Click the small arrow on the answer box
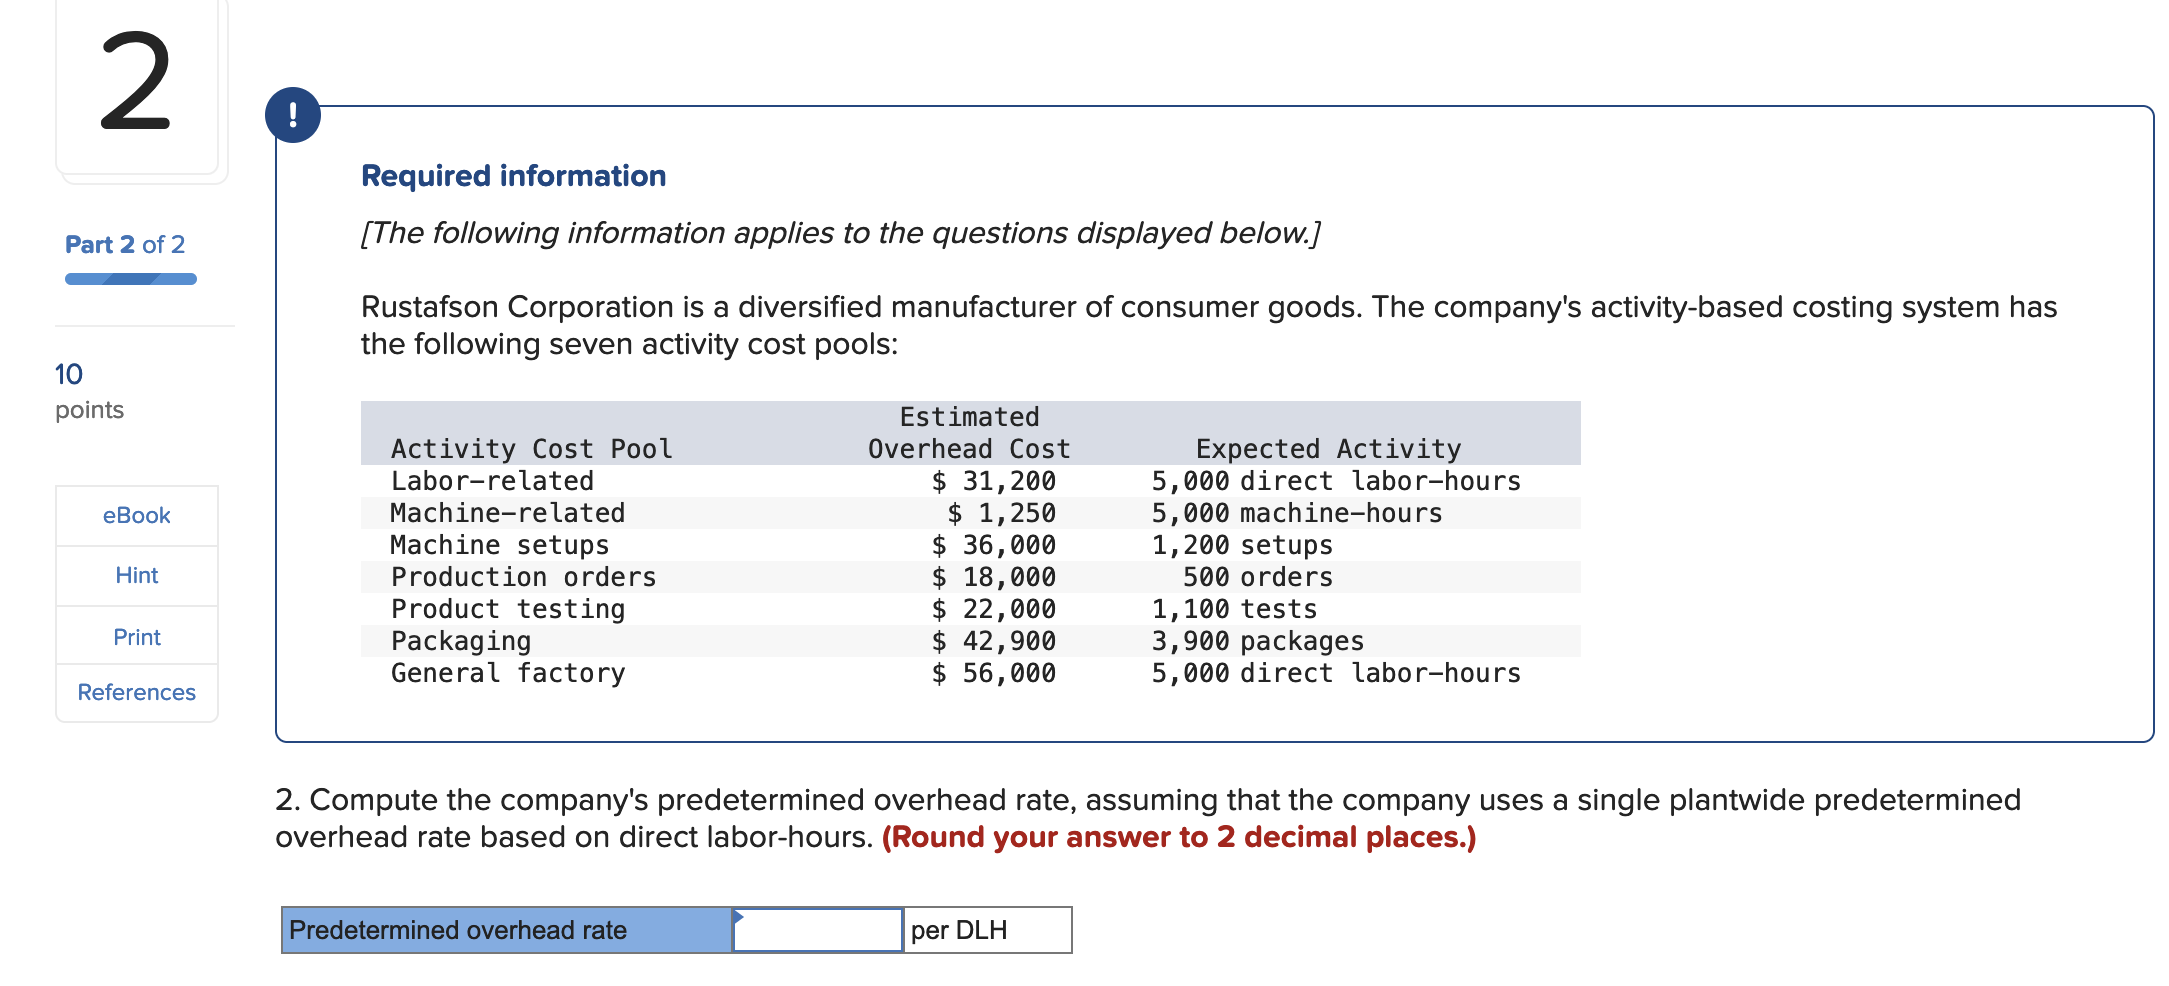Image resolution: width=2169 pixels, height=986 pixels. (x=741, y=916)
